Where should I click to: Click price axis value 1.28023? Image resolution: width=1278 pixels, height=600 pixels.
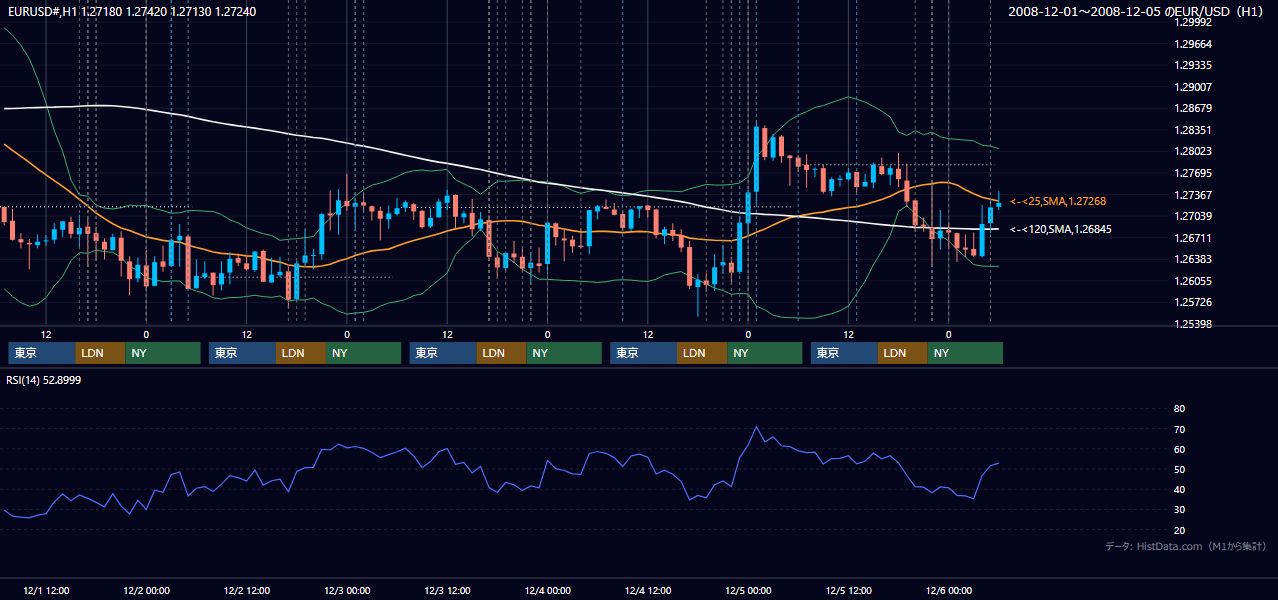point(1193,151)
